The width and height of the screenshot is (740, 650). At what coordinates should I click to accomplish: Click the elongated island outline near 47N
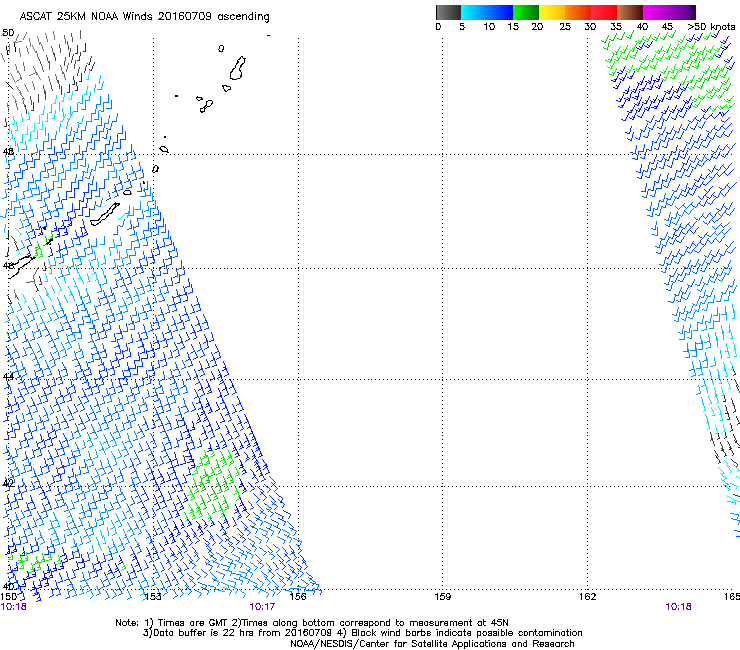[105, 214]
